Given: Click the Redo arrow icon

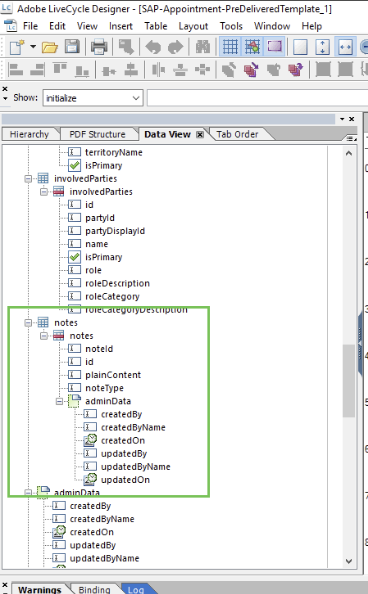Looking at the screenshot, I should pyautogui.click(x=175, y=47).
